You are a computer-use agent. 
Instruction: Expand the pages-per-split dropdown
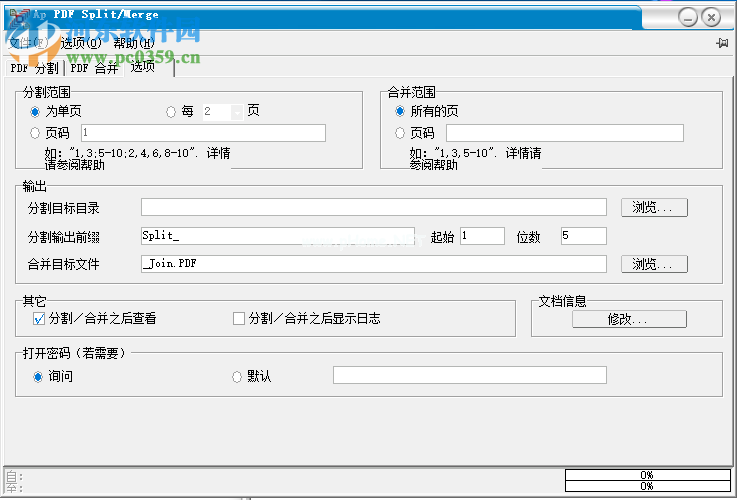237,112
